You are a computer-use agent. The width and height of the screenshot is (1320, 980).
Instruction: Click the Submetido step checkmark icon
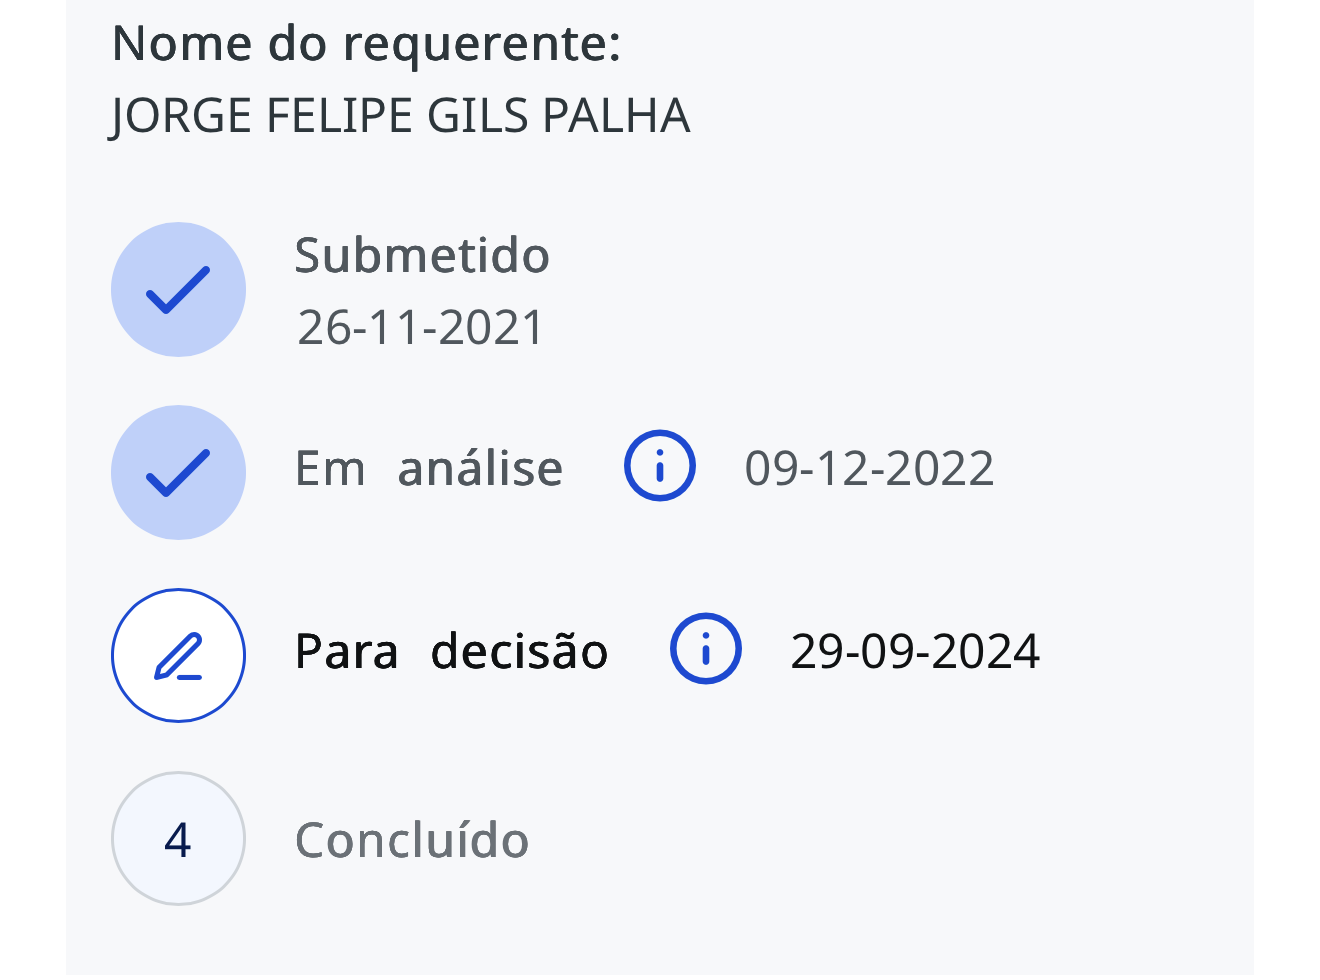tap(178, 290)
